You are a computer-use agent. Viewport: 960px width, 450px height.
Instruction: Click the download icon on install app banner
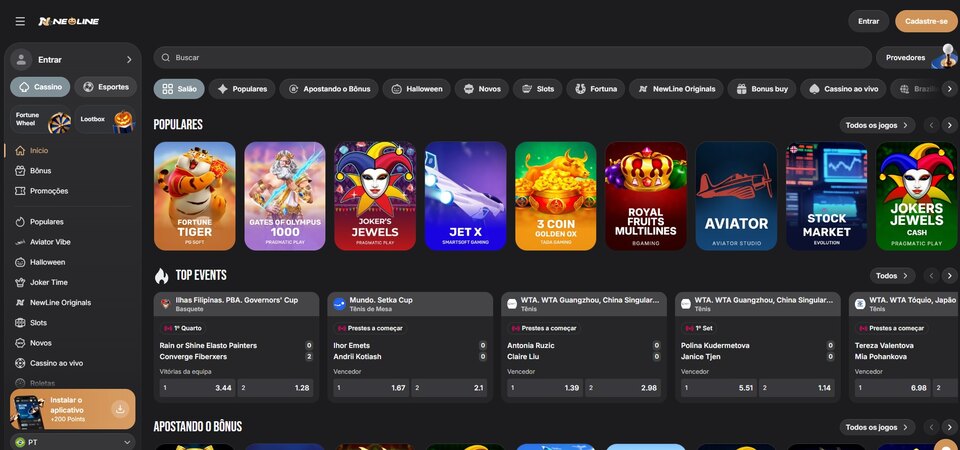coord(121,409)
